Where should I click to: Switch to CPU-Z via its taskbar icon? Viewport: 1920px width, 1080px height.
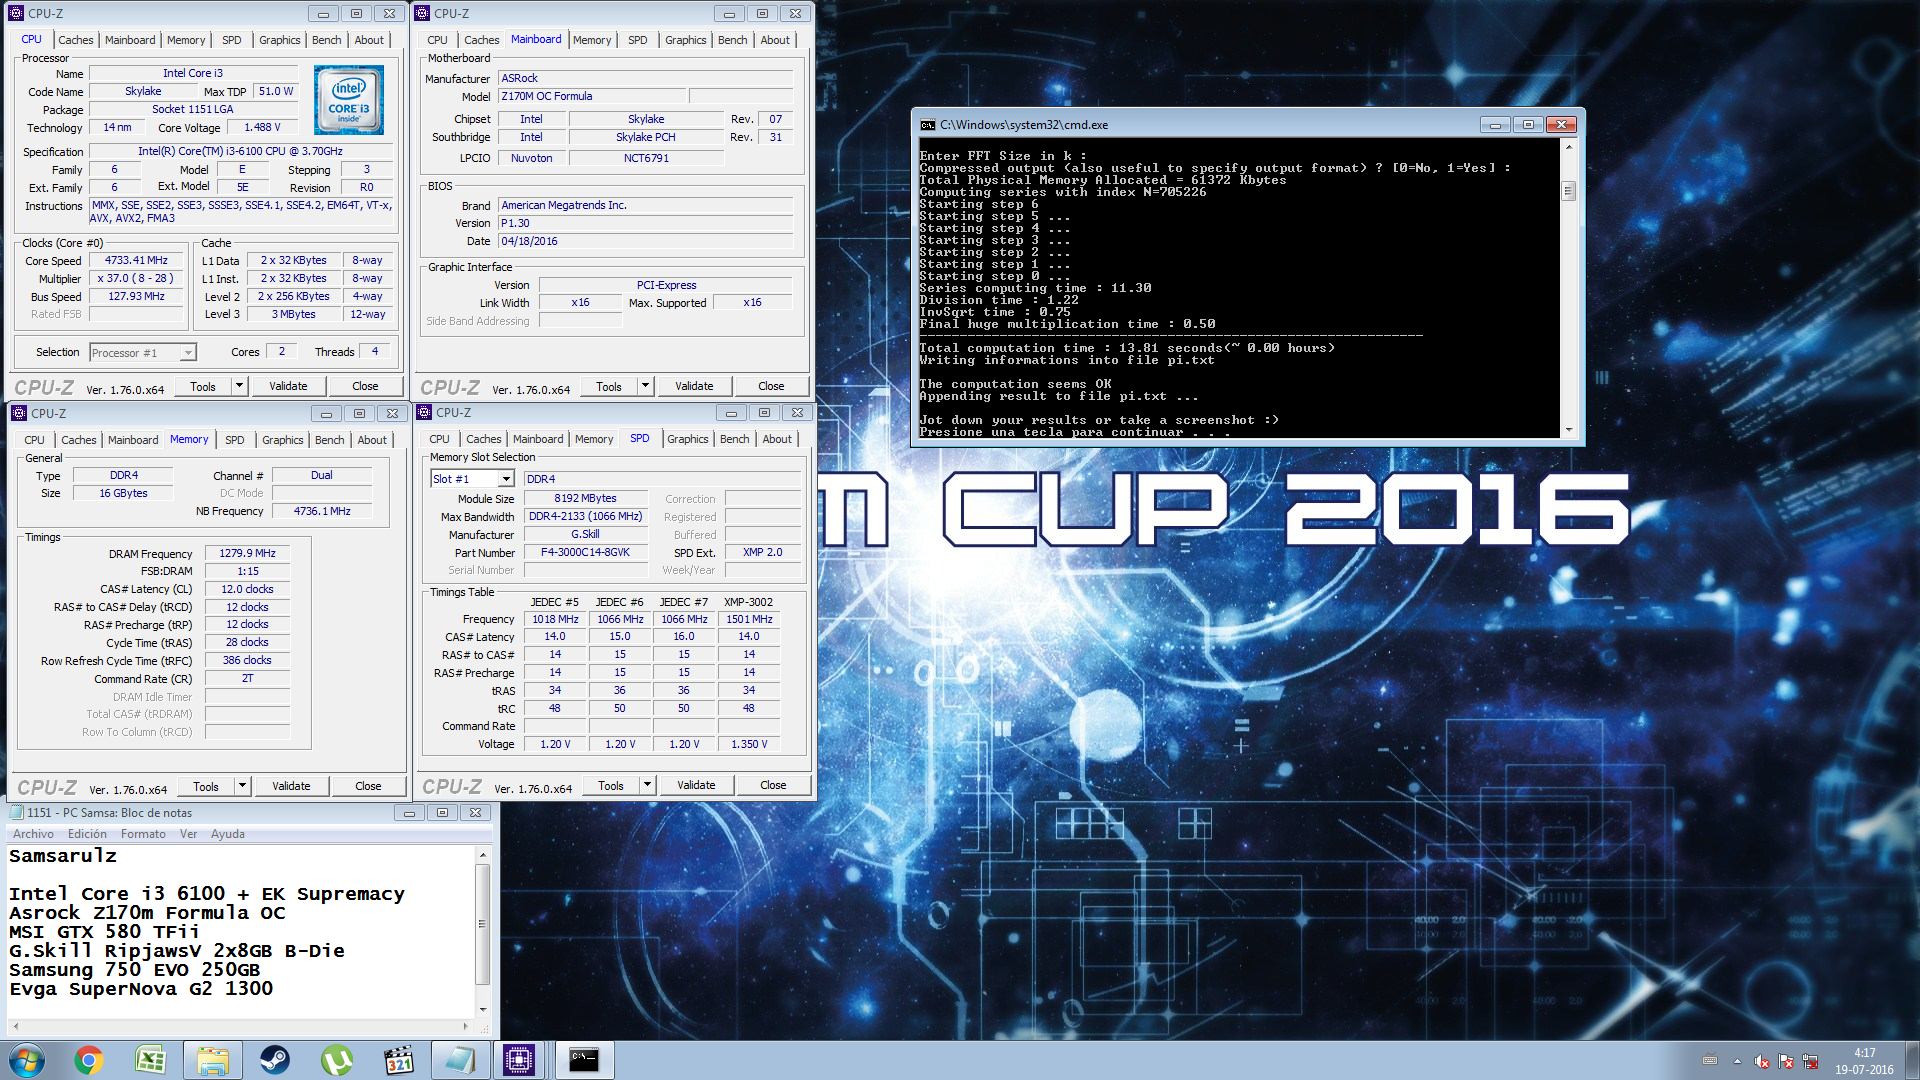(x=520, y=1060)
